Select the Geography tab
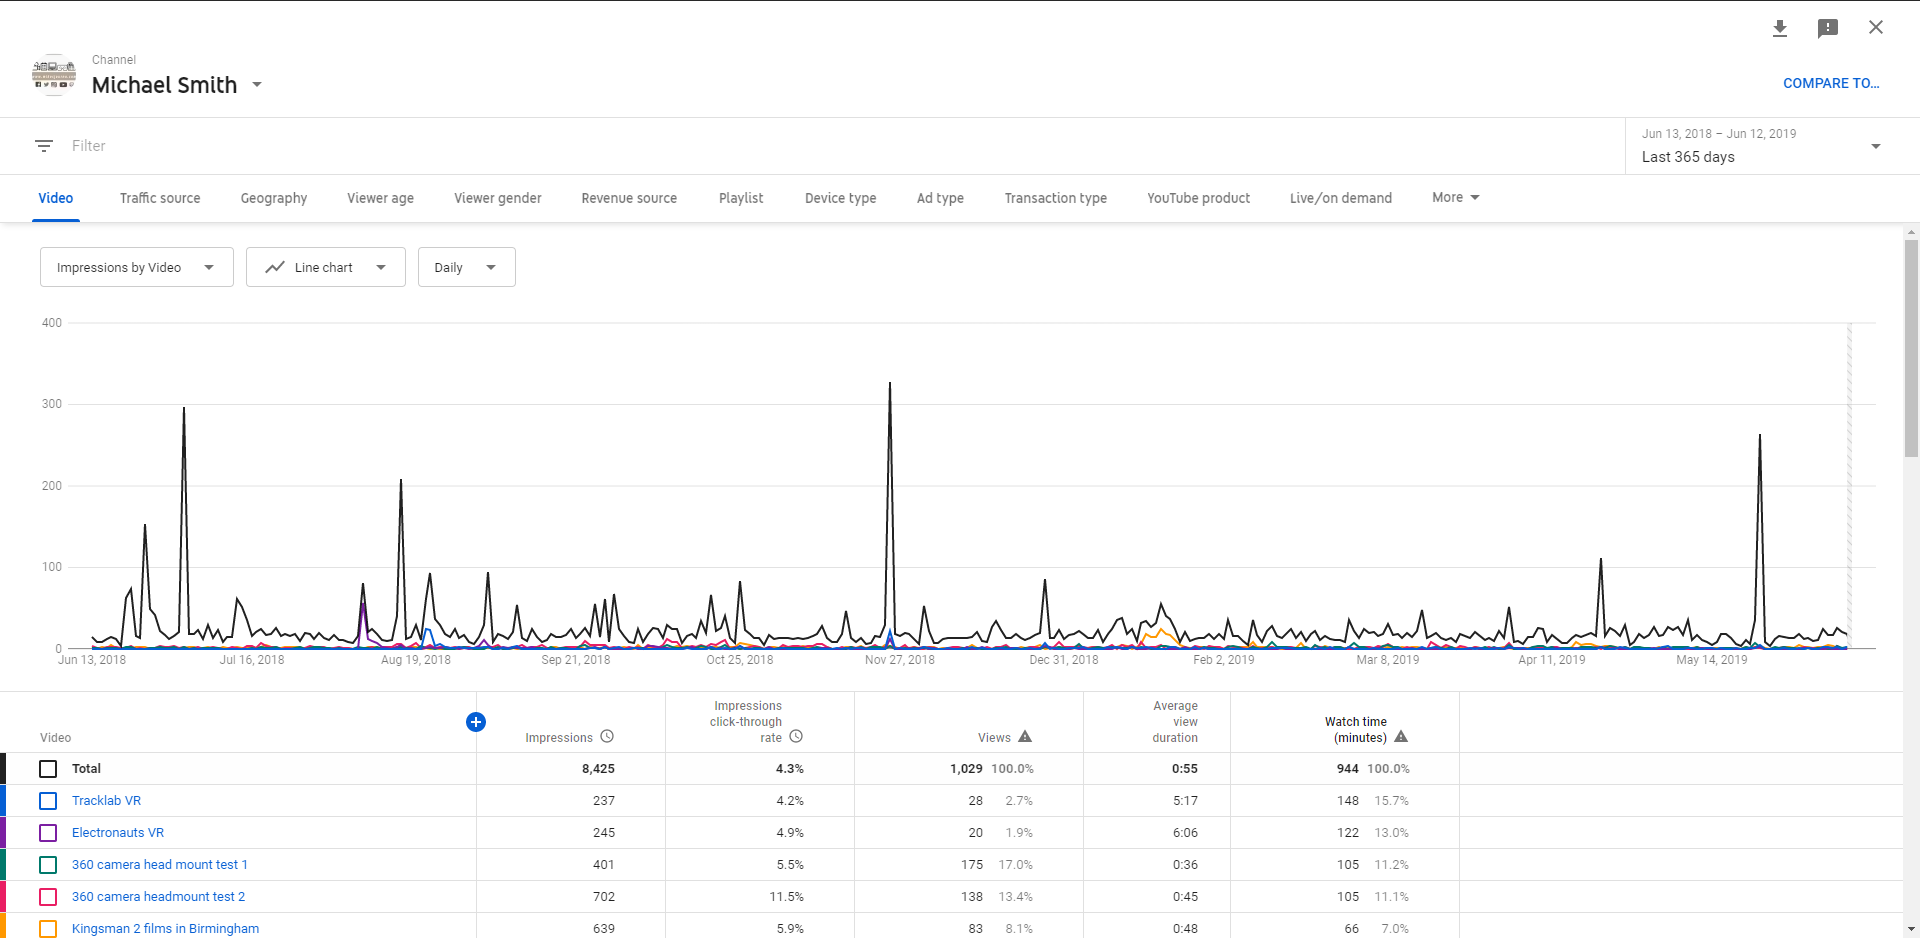This screenshot has width=1920, height=938. click(x=273, y=198)
